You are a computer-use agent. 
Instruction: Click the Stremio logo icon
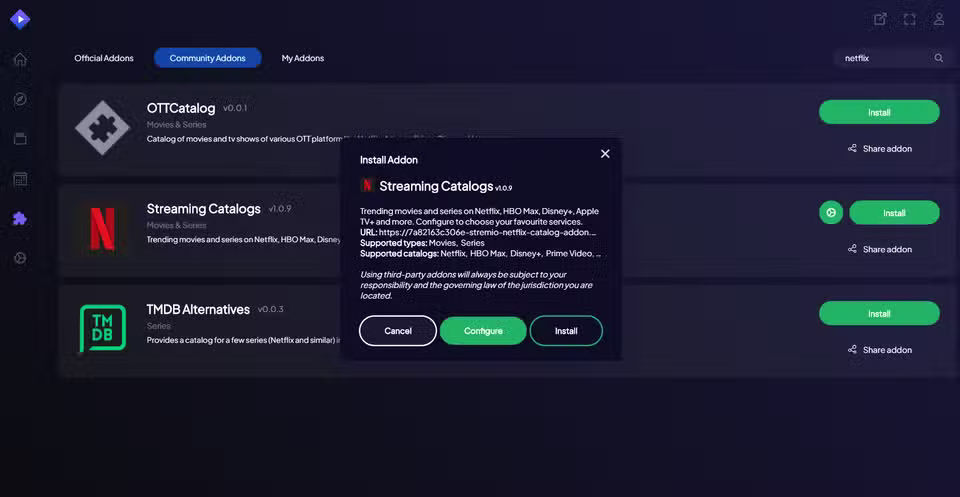[x=20, y=20]
